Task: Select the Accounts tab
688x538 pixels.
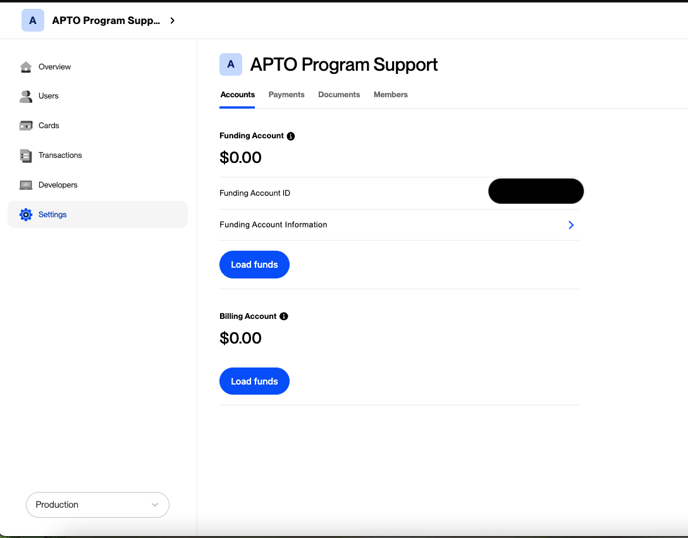Action: pos(237,94)
